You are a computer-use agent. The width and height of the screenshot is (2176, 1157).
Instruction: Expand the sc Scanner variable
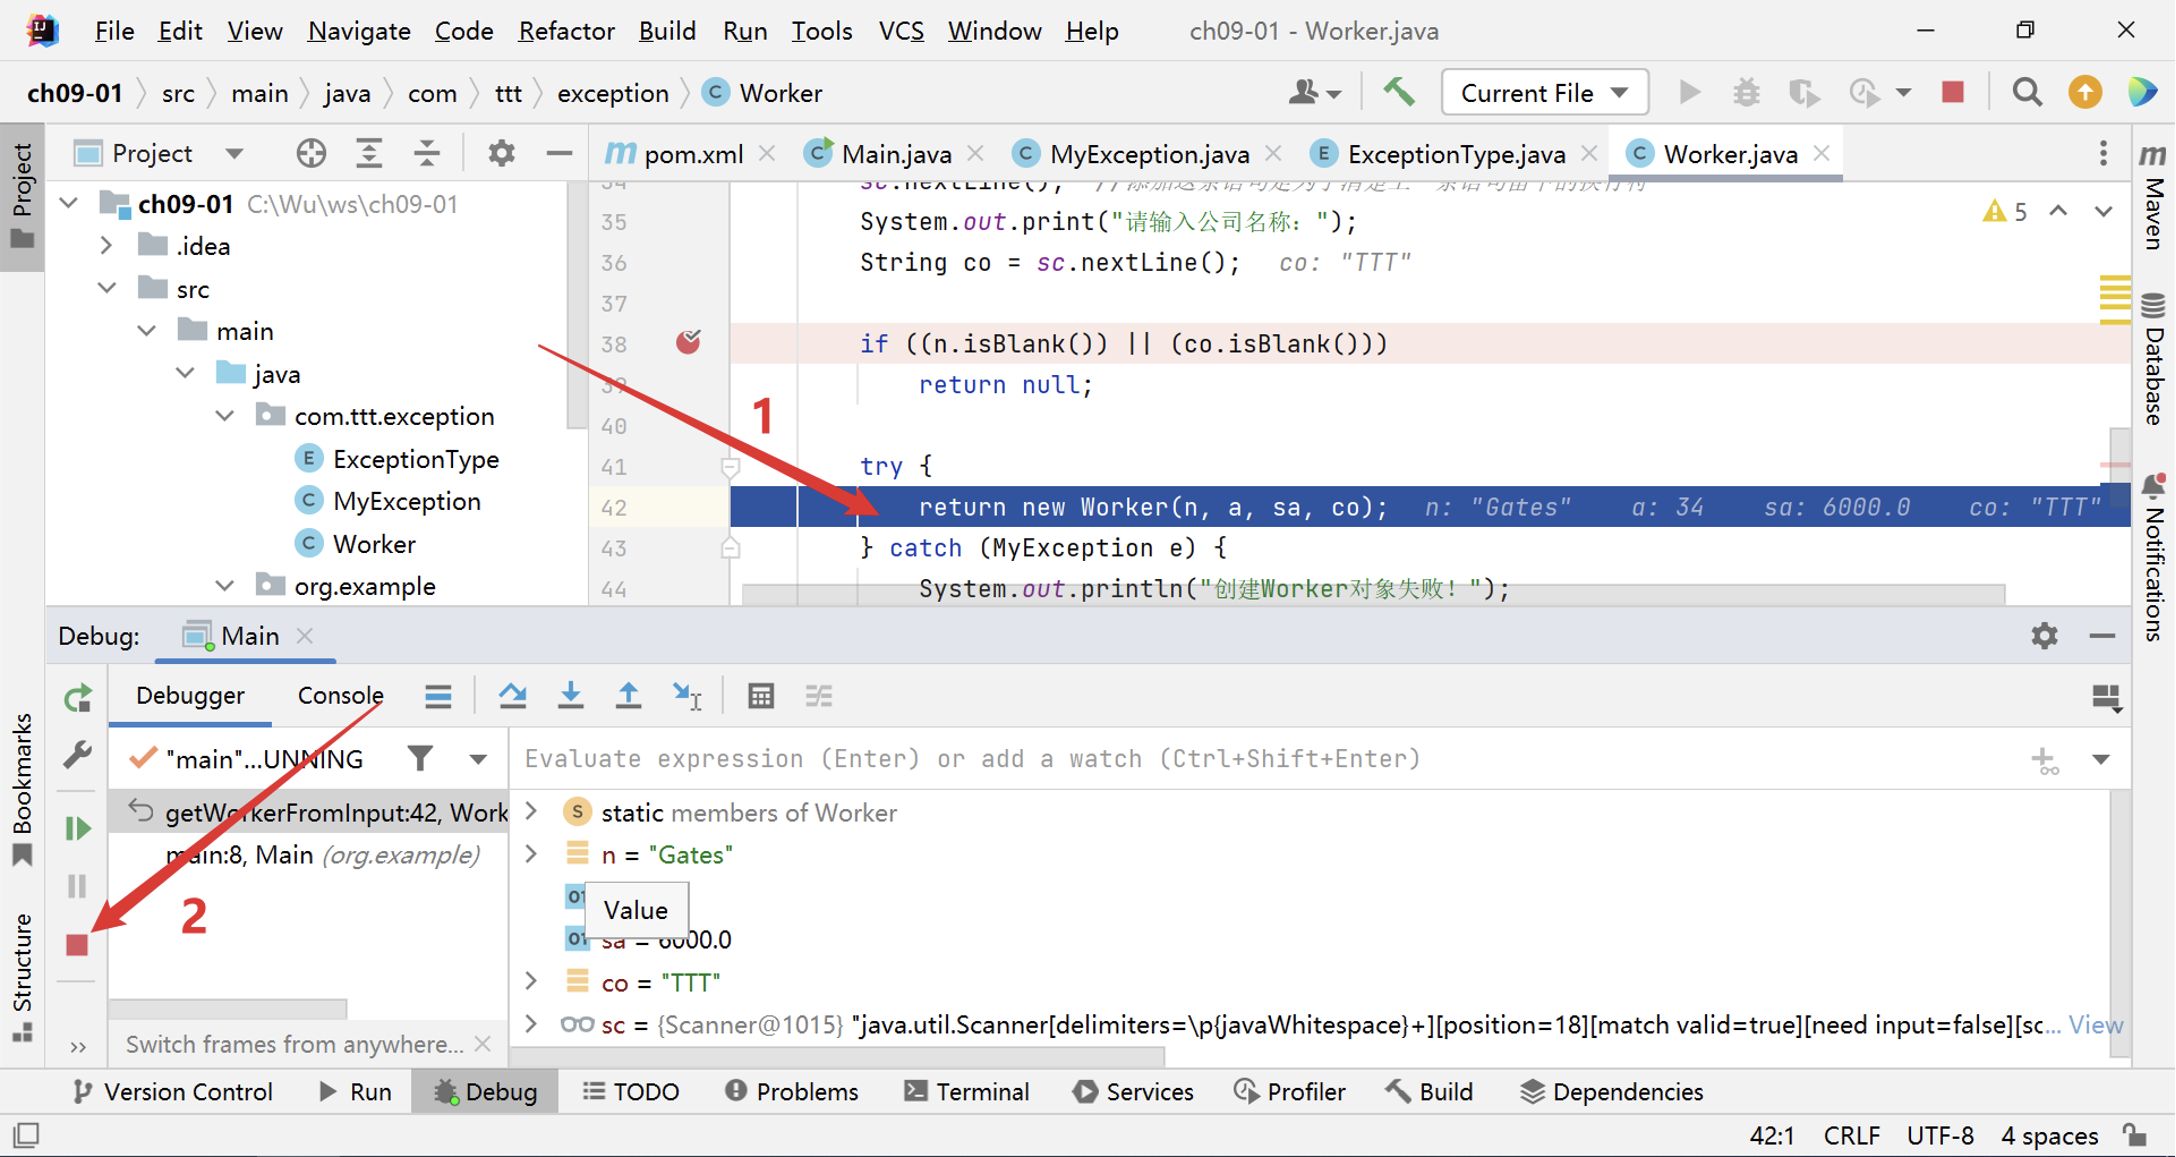coord(533,1024)
